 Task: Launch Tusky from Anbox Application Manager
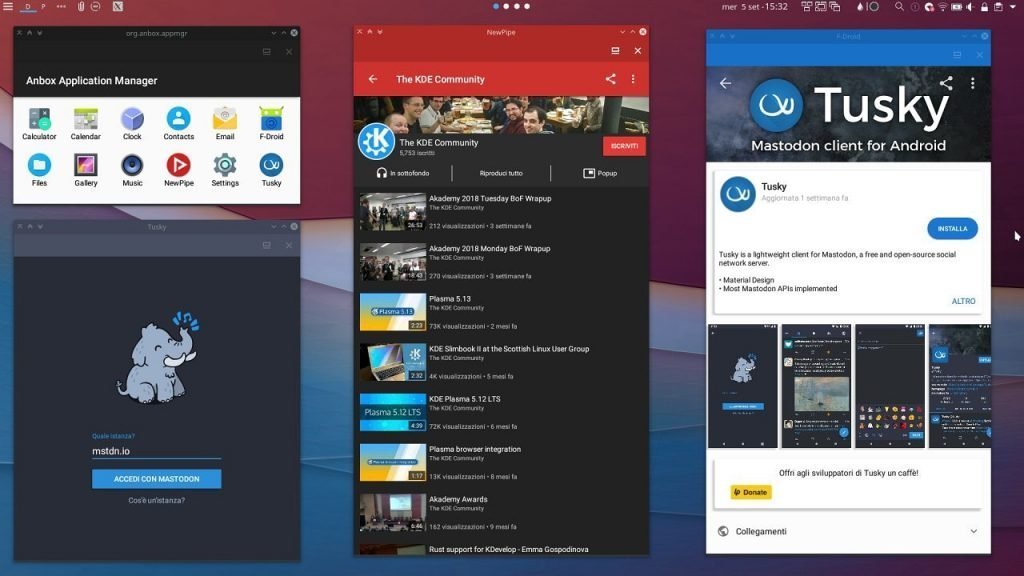[x=271, y=170]
